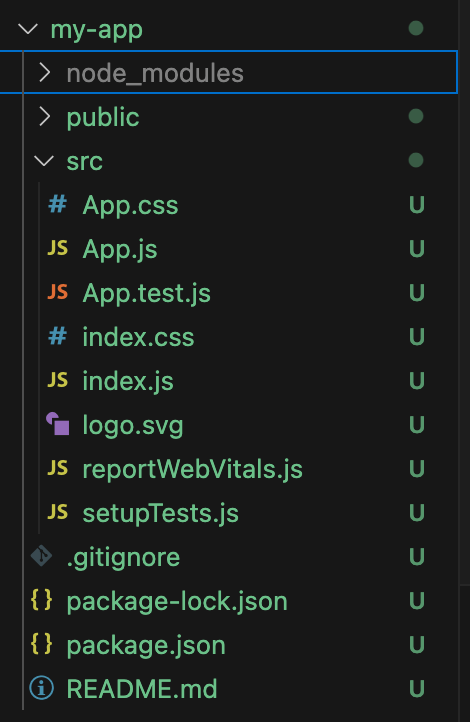
Task: Collapse the my-app root folder chevron
Action: coord(28,29)
